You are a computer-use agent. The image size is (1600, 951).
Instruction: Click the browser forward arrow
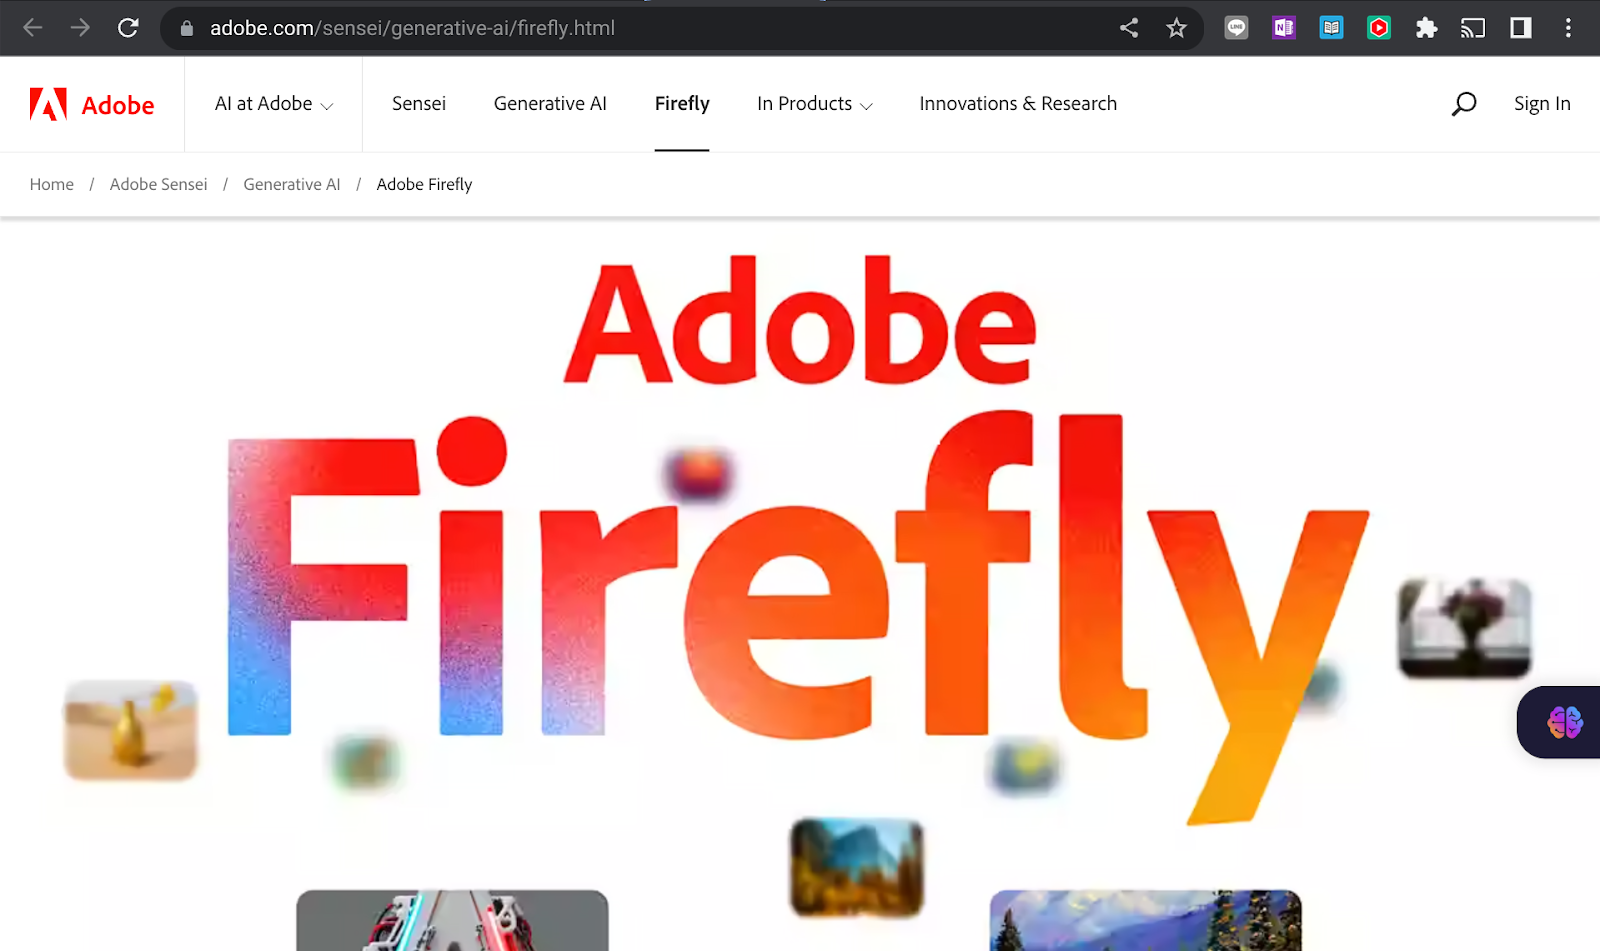80,28
